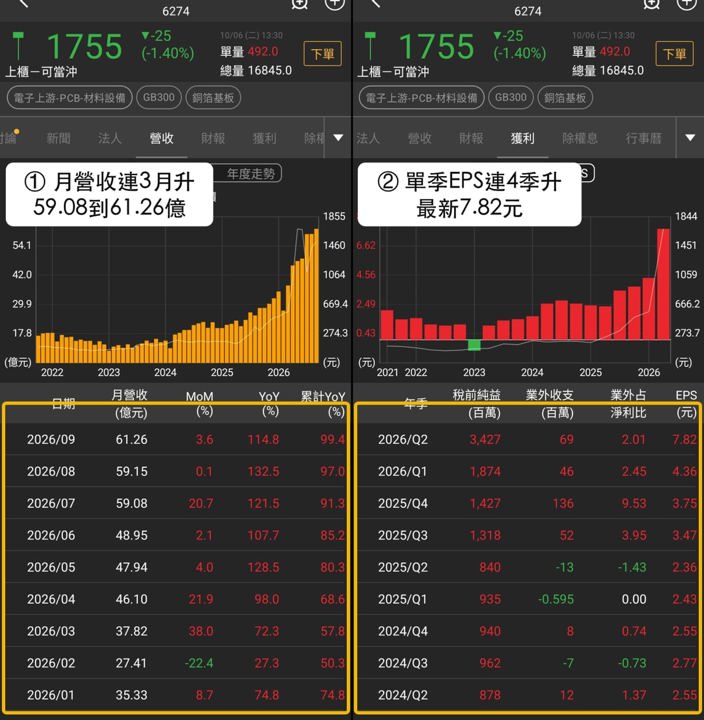Select revenue value 37.82
This screenshot has width=704, height=720.
132,631
